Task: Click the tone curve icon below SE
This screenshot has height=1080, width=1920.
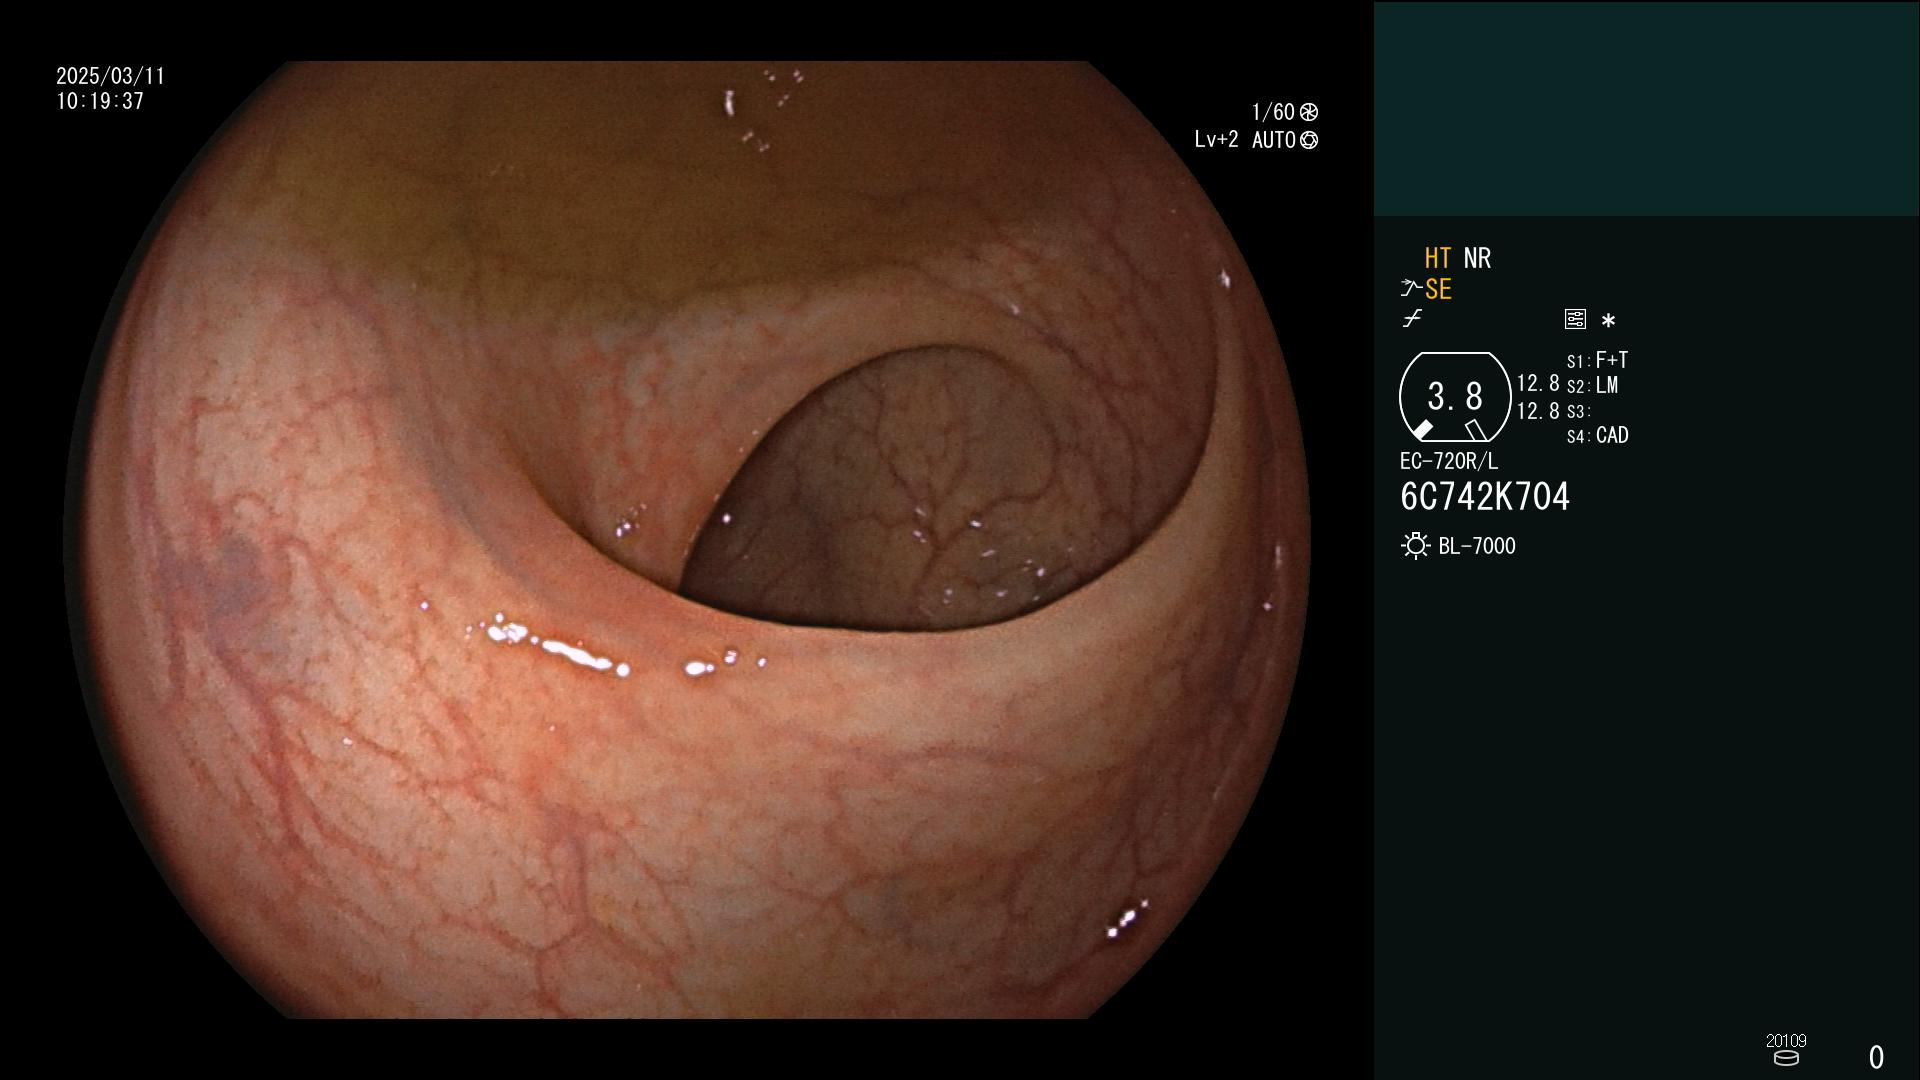Action: [1412, 319]
